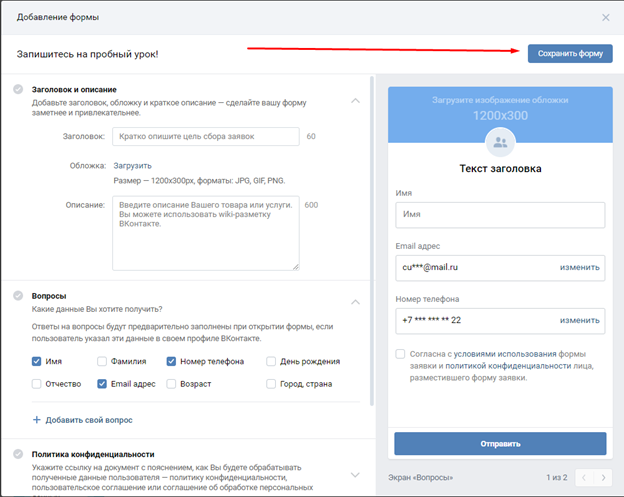Check the Город, страна checkbox
This screenshot has height=497, width=624.
(x=271, y=384)
